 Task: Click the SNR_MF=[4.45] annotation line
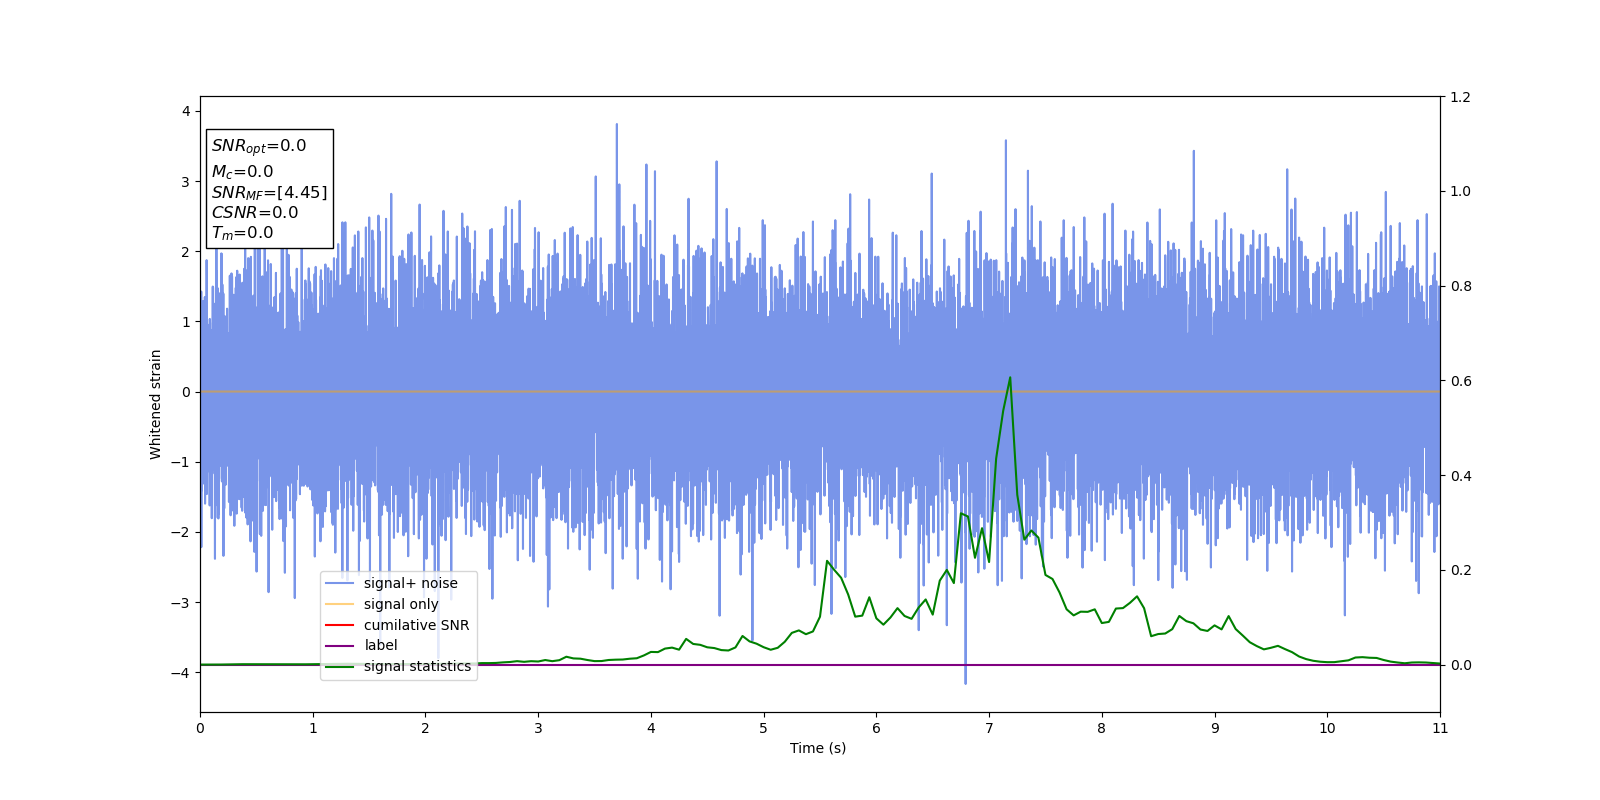[x=269, y=192]
